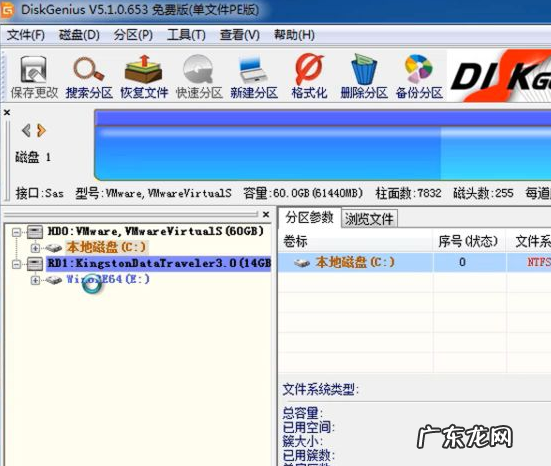Select 本地磁盘 (C:) row in partition table
551x466 pixels.
[415, 262]
